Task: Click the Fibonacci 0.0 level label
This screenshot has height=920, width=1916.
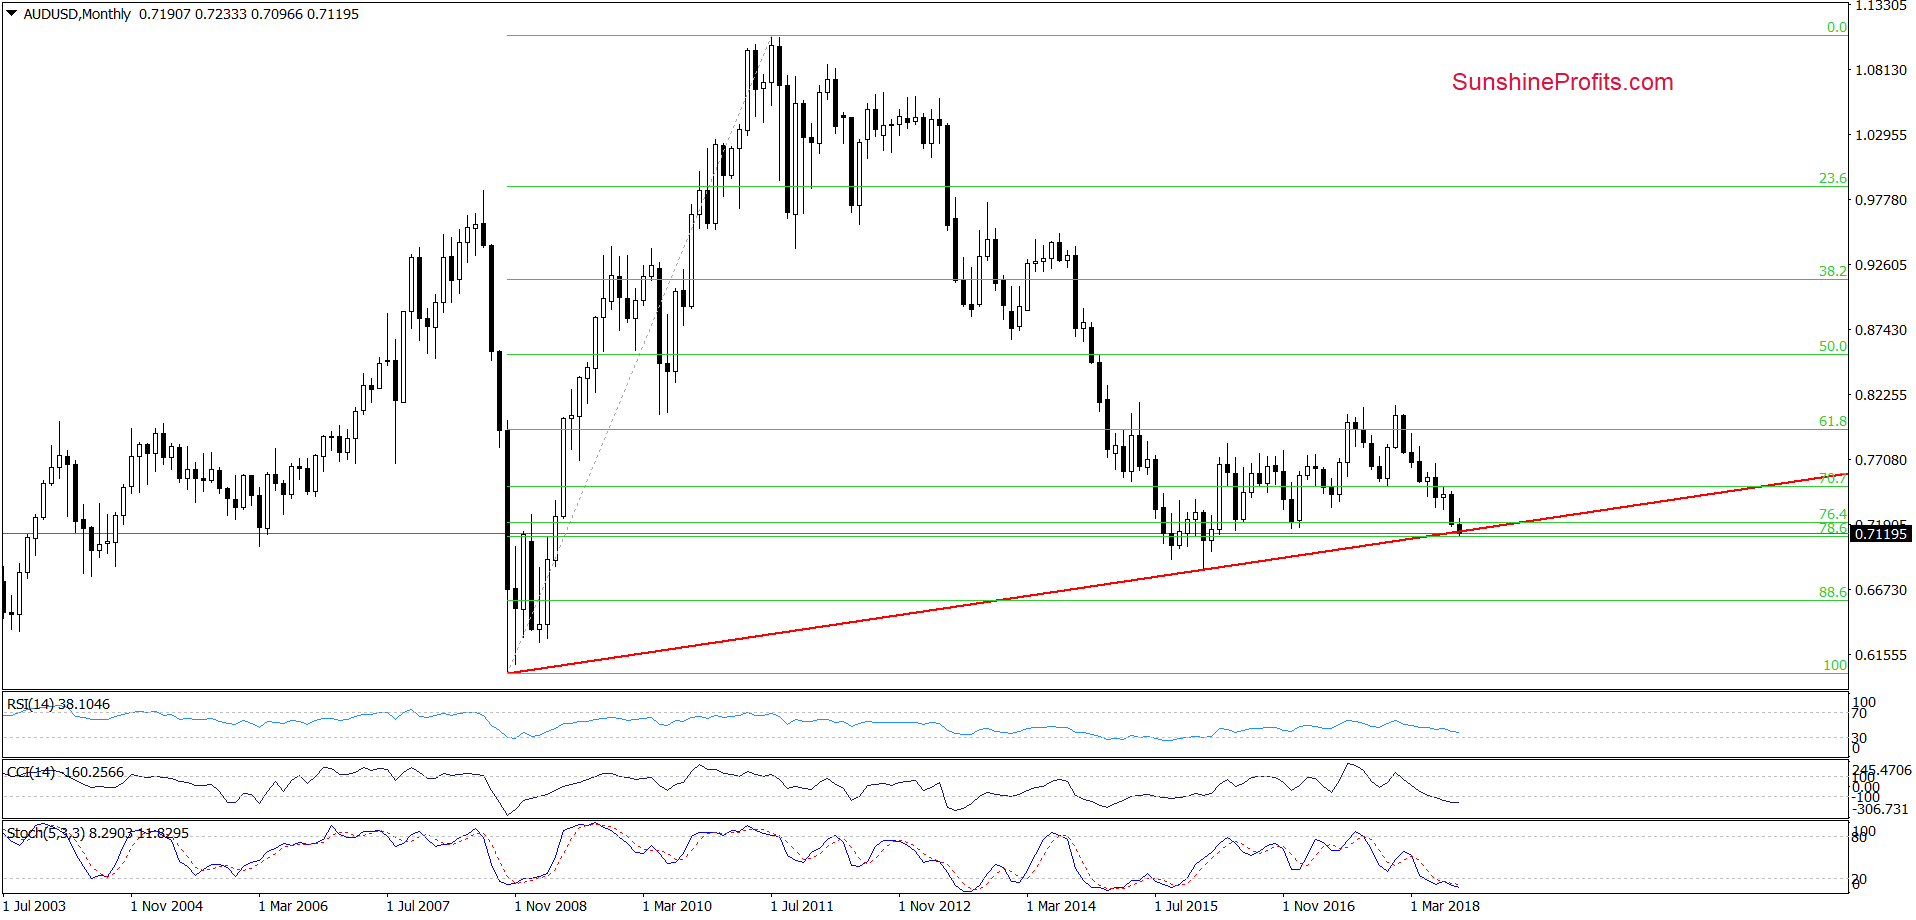Action: pos(1836,27)
